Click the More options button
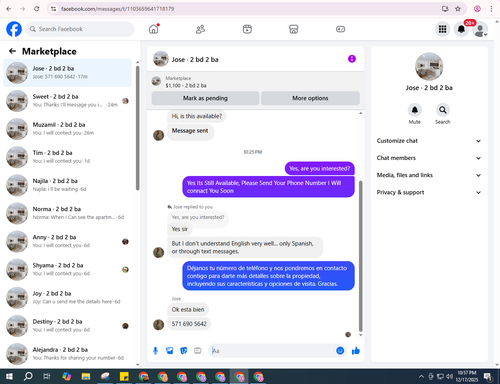Screen dimensions: 500x384 point(310,98)
